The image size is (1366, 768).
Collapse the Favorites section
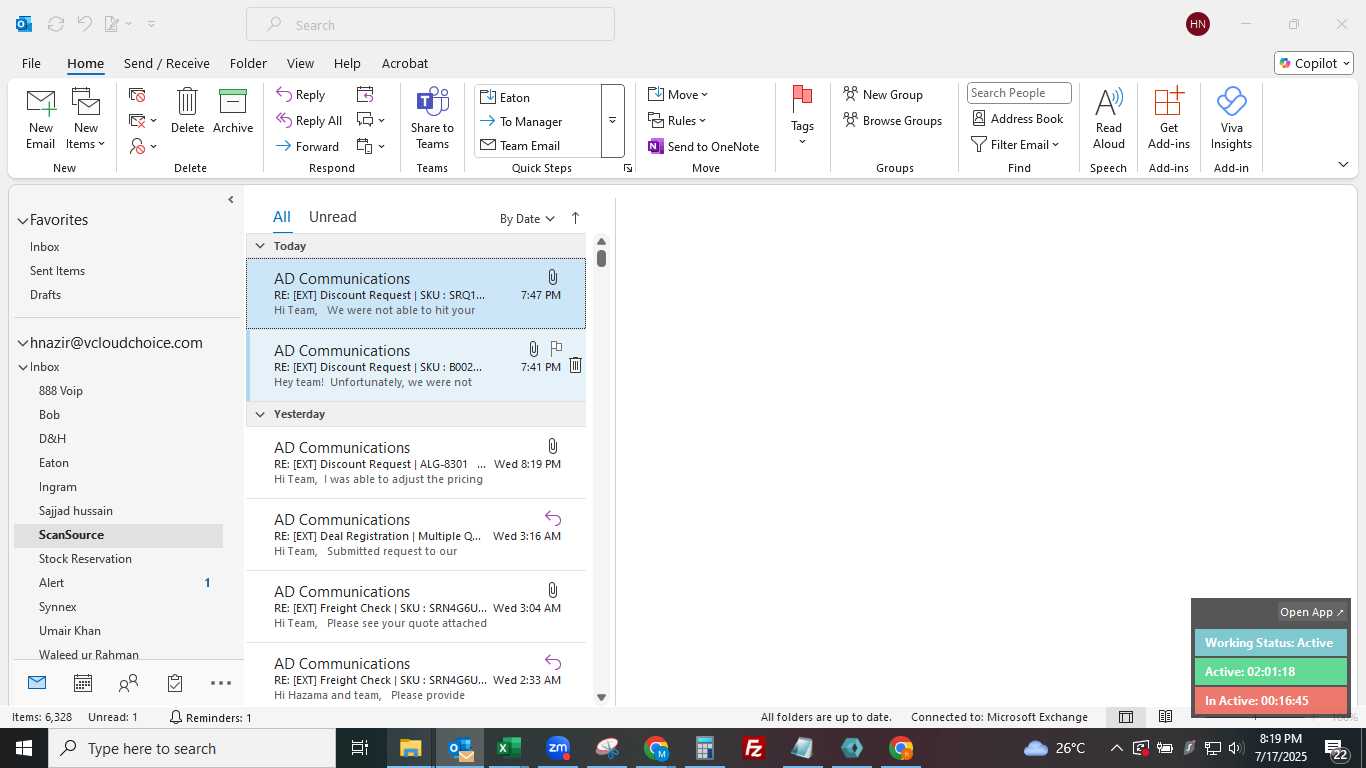pos(22,221)
